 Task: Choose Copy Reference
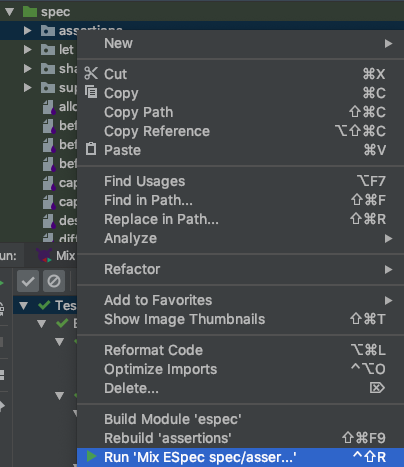point(240,131)
